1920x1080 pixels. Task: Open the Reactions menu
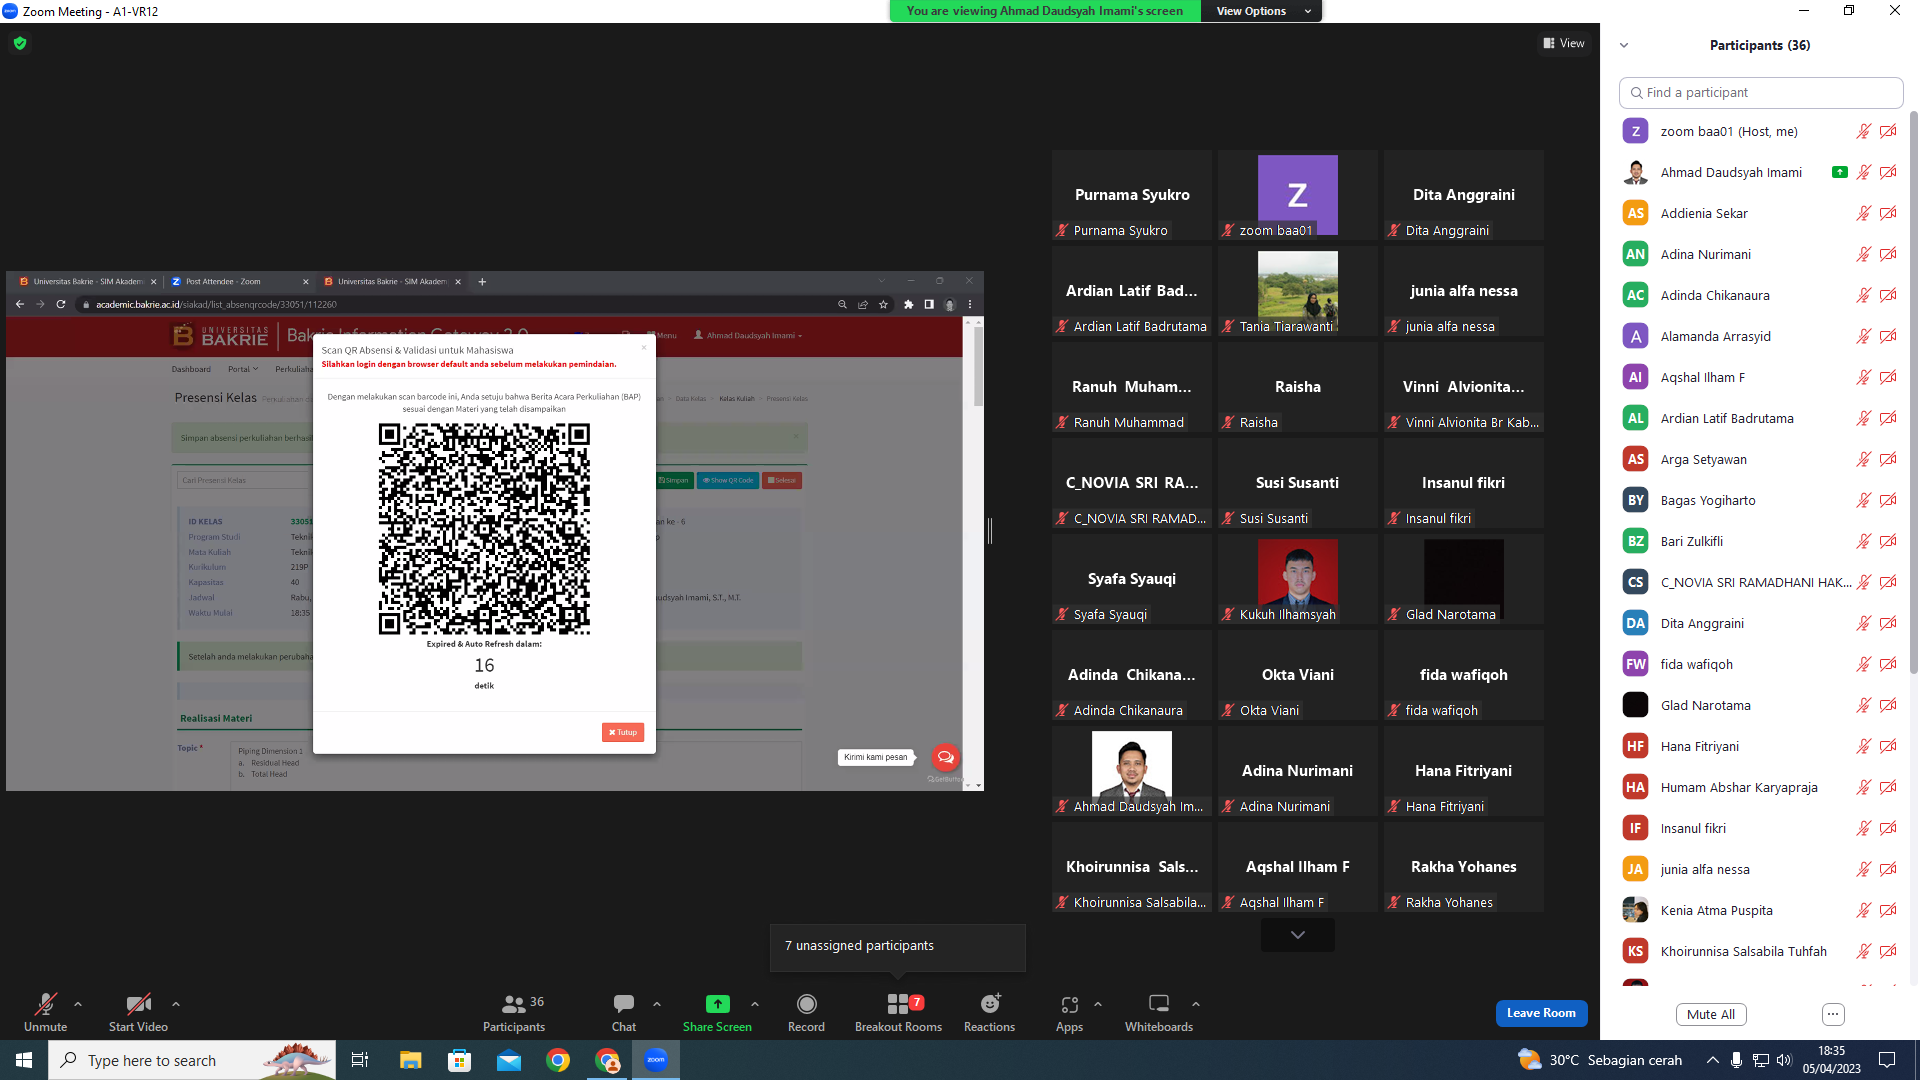click(x=989, y=1012)
